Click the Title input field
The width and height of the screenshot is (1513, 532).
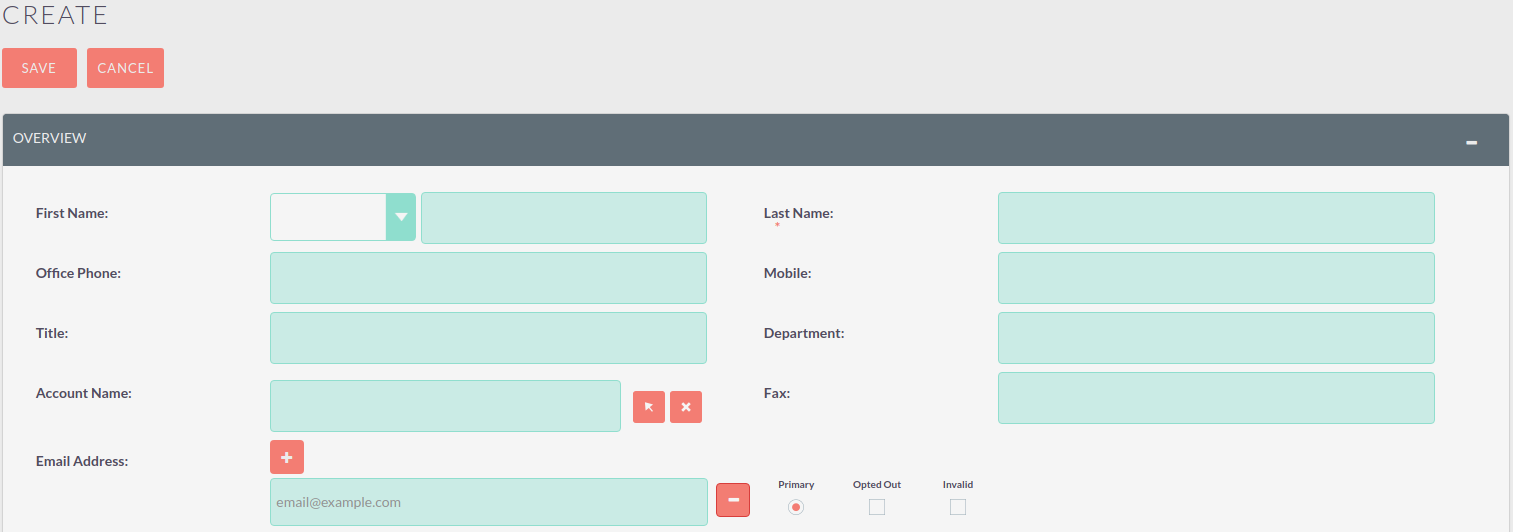coord(488,338)
